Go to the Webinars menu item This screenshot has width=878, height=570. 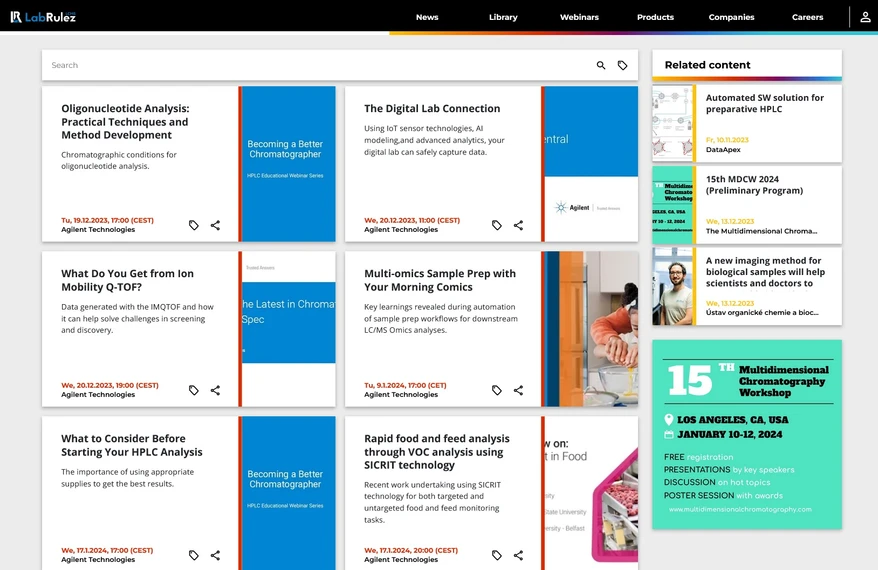579,17
